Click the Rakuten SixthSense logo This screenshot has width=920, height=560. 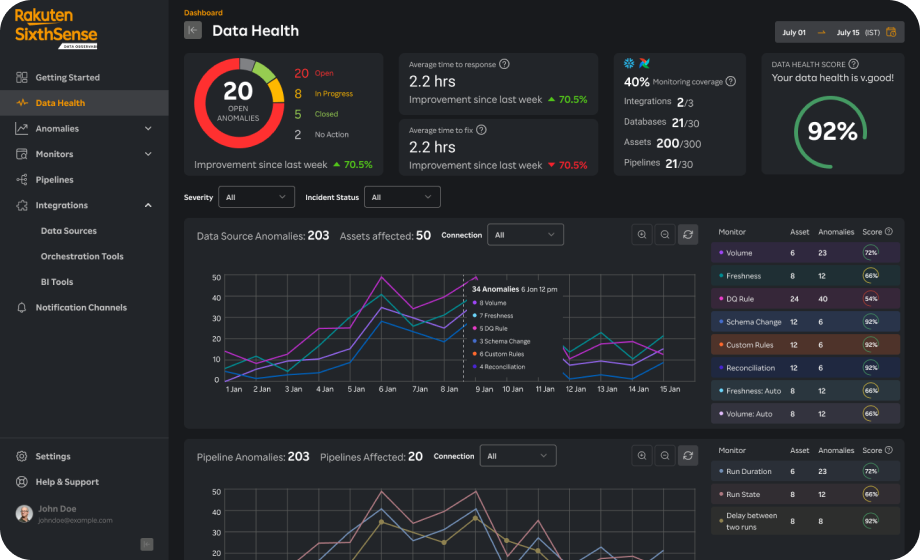click(x=56, y=27)
